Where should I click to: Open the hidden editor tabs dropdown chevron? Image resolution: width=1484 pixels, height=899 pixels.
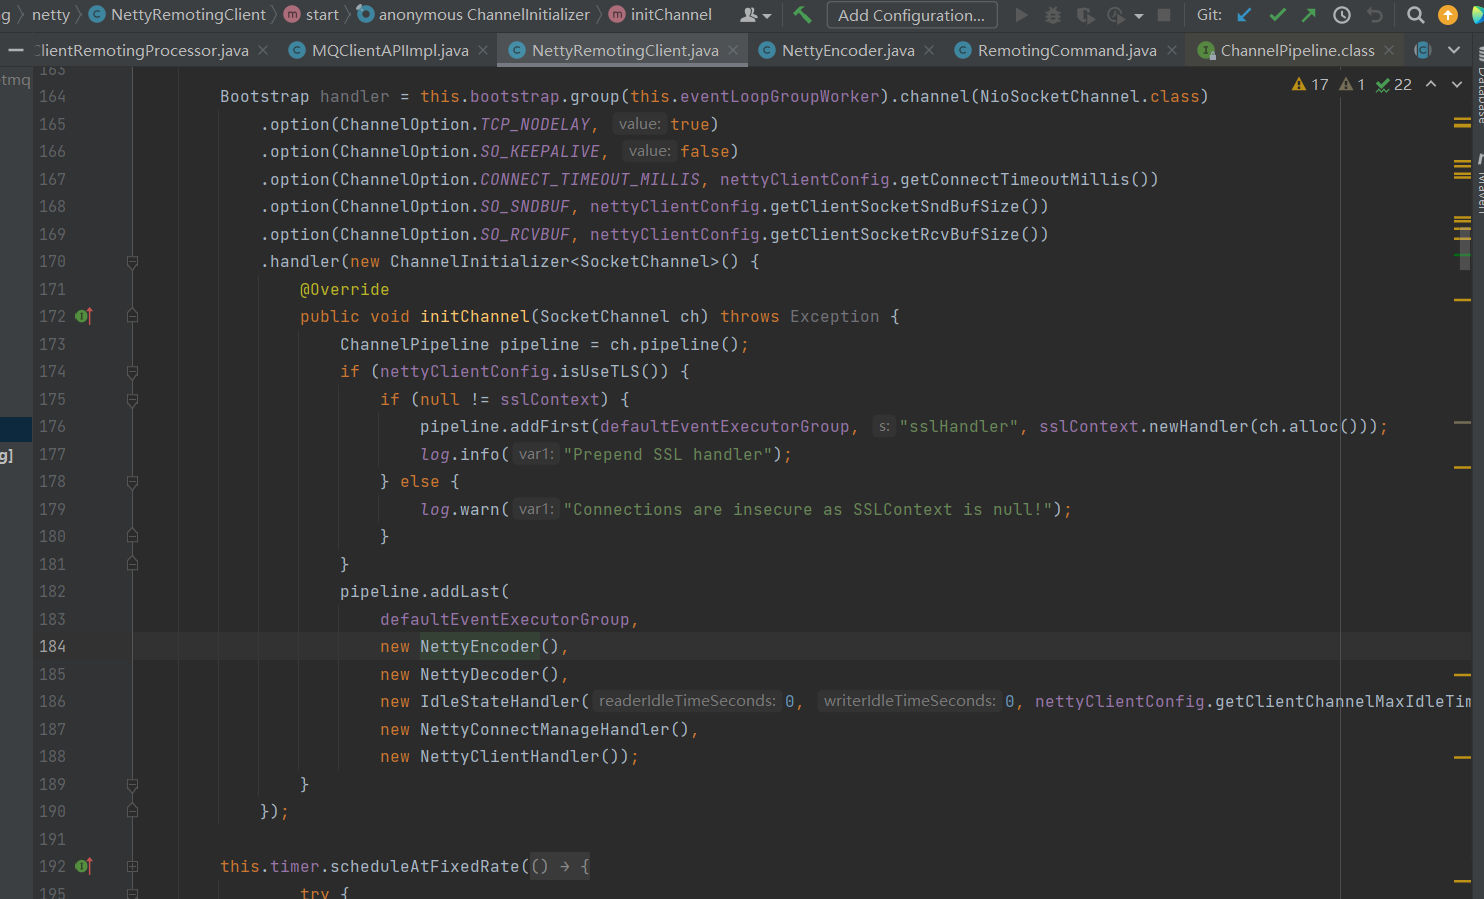[x=1454, y=50]
